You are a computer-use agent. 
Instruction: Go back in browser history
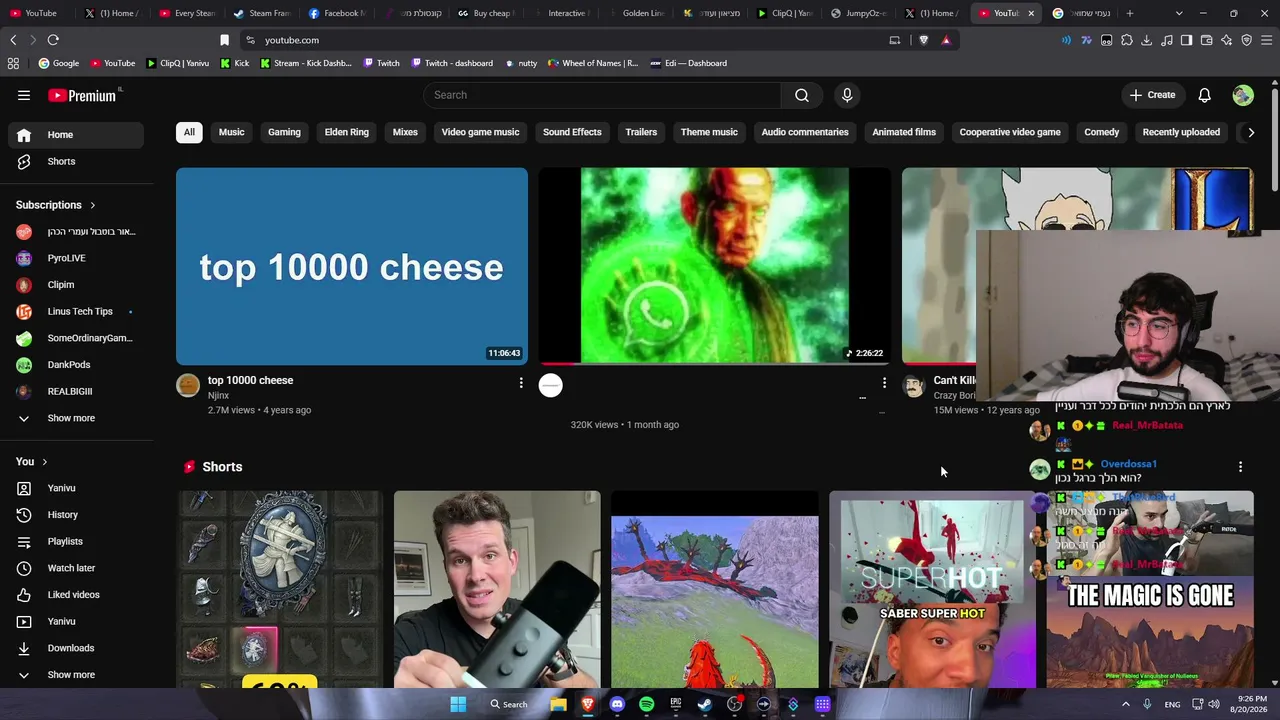point(13,40)
